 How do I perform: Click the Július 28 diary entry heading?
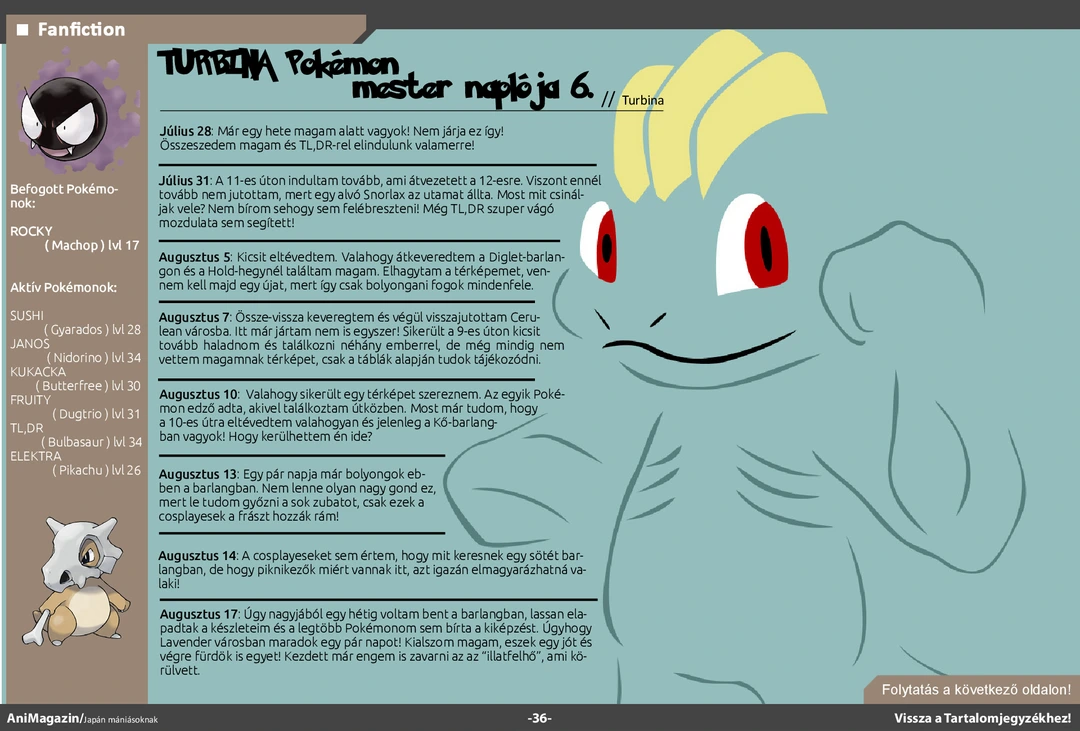click(x=185, y=131)
